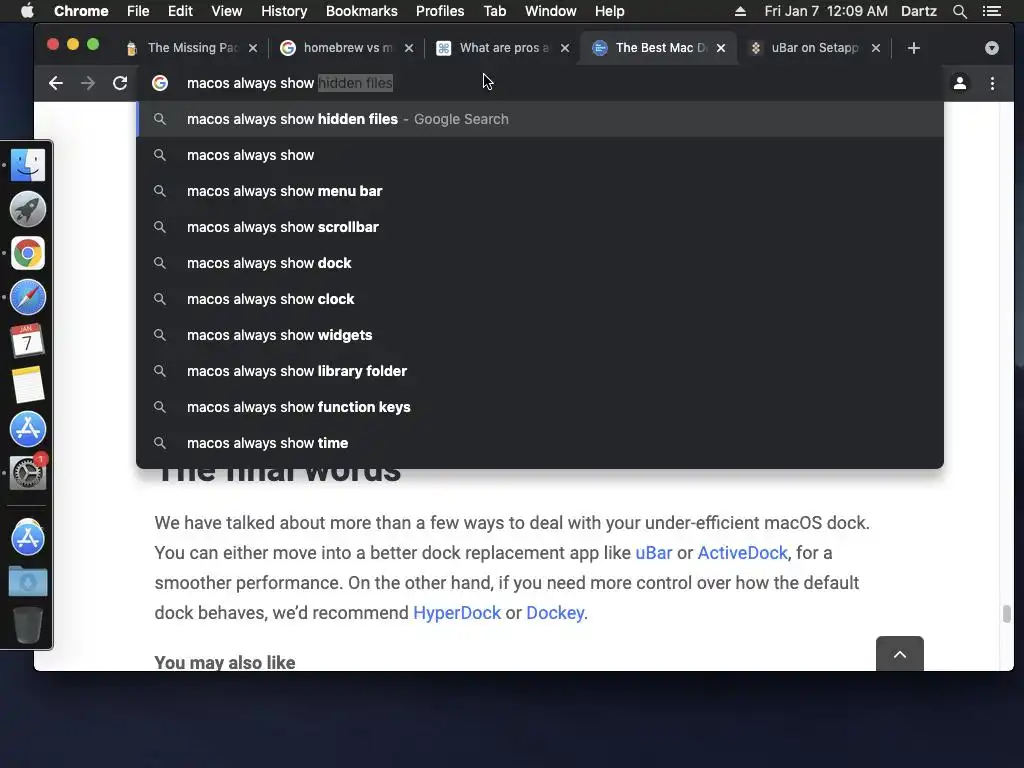Screen dimensions: 1024x768
Task: Open a new tab with the plus button
Action: point(914,48)
